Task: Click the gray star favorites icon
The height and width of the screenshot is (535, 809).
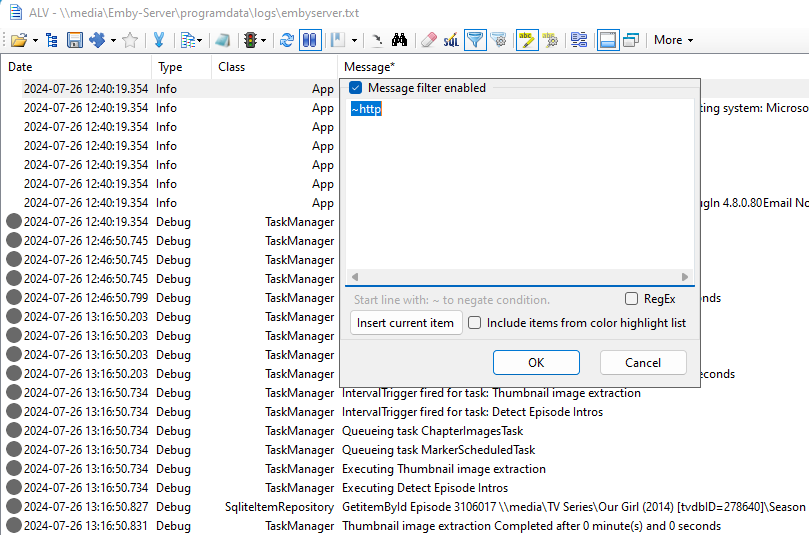Action: pyautogui.click(x=130, y=40)
